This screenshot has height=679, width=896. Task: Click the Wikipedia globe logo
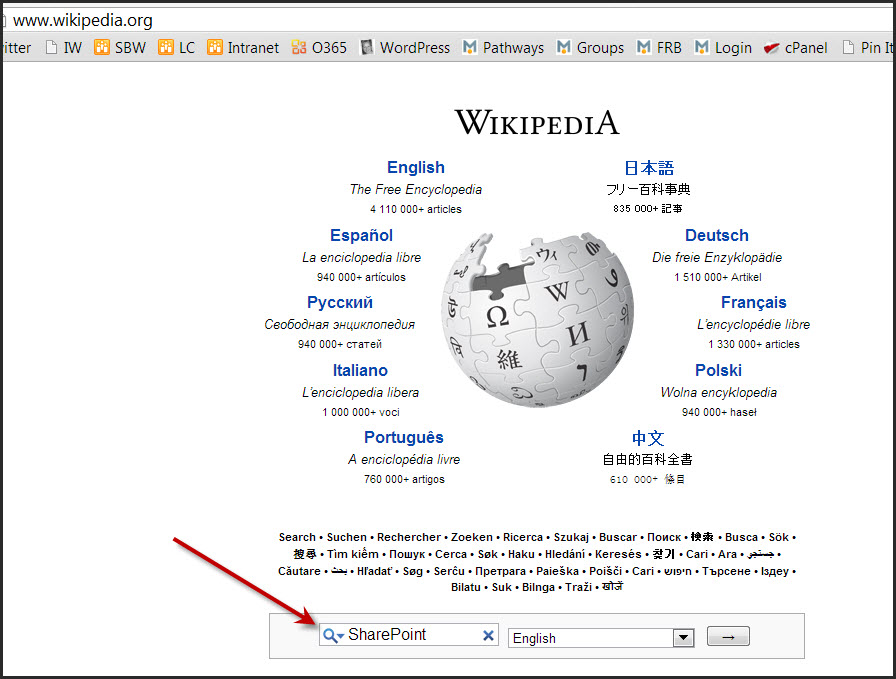click(537, 319)
